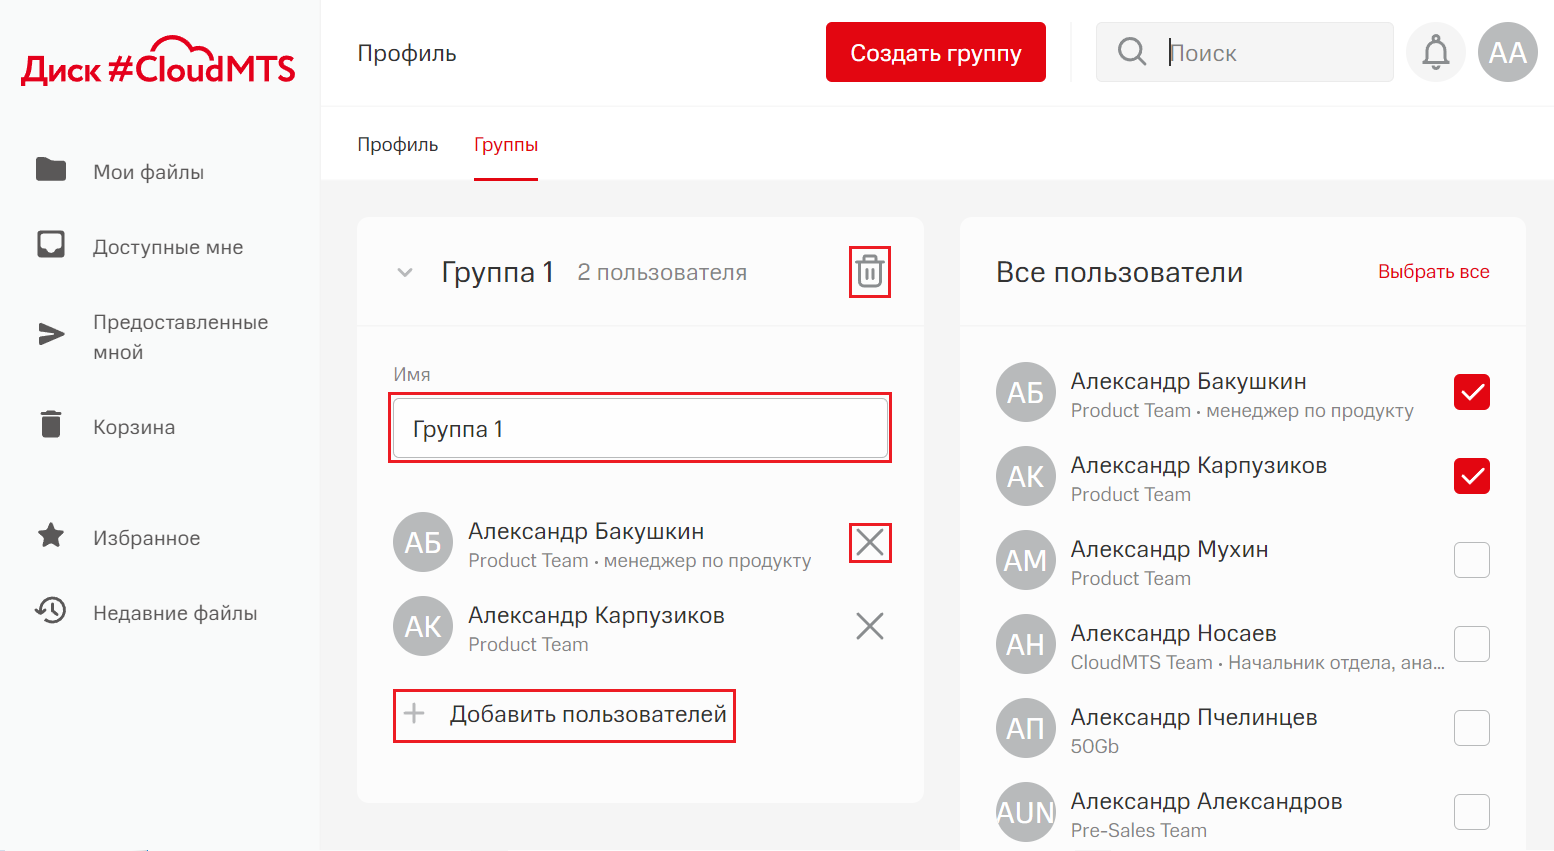The width and height of the screenshot is (1554, 851).
Task: Uncheck Александр Бакушкин in all users list
Action: click(1471, 392)
